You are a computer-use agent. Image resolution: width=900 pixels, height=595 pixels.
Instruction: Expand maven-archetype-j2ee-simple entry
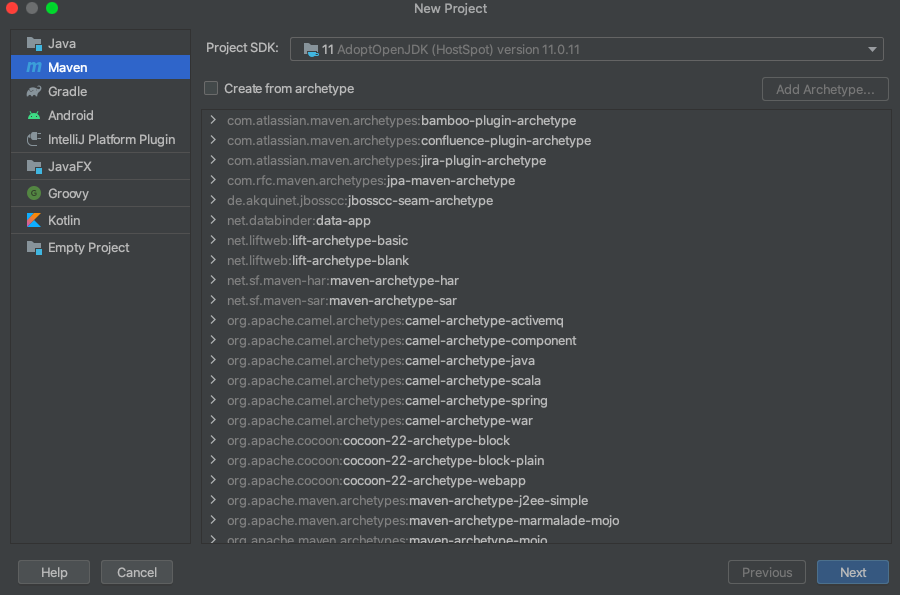click(x=213, y=500)
